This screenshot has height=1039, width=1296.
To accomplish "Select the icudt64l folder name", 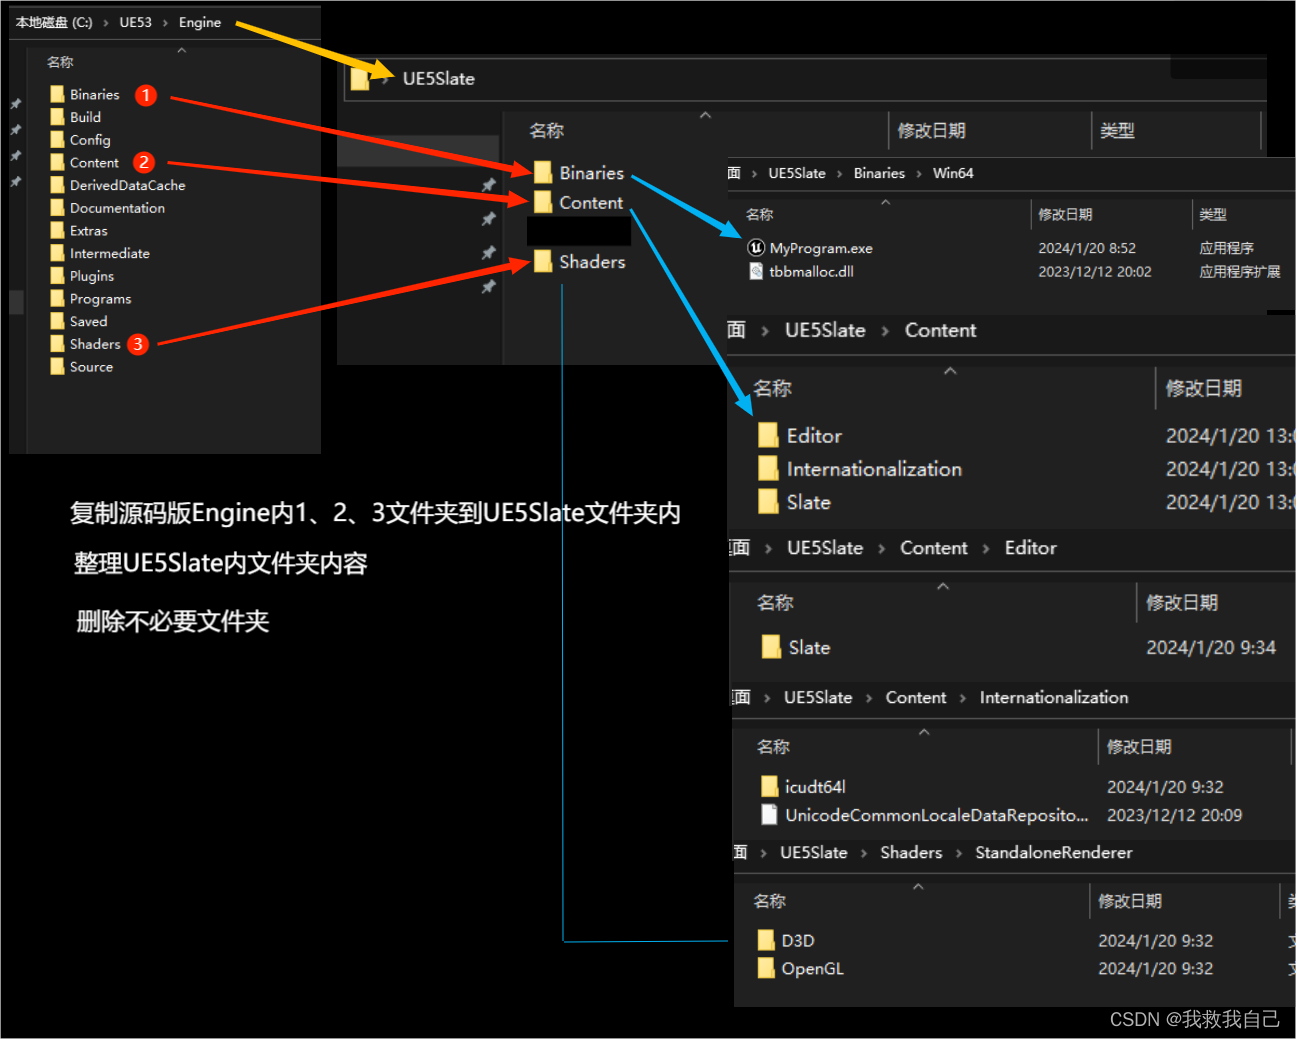I will click(x=815, y=787).
